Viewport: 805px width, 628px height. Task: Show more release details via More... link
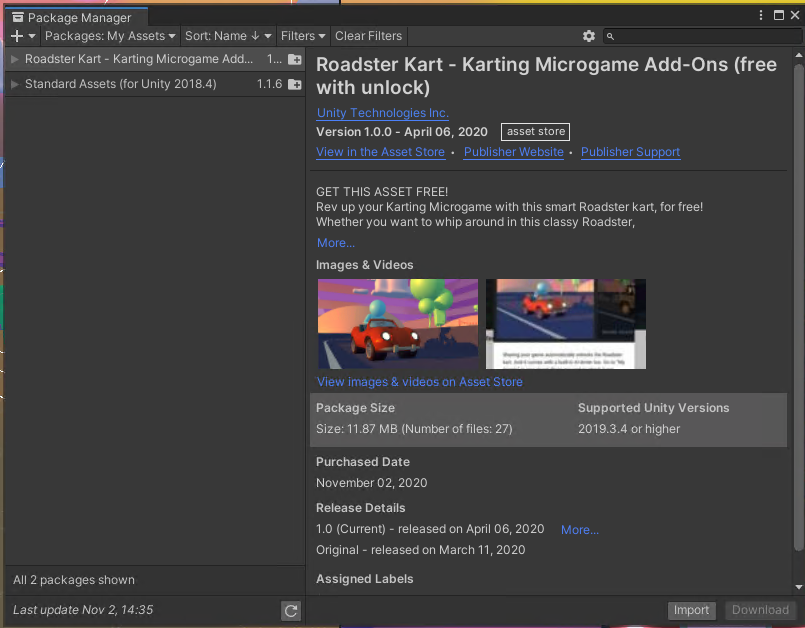(580, 530)
